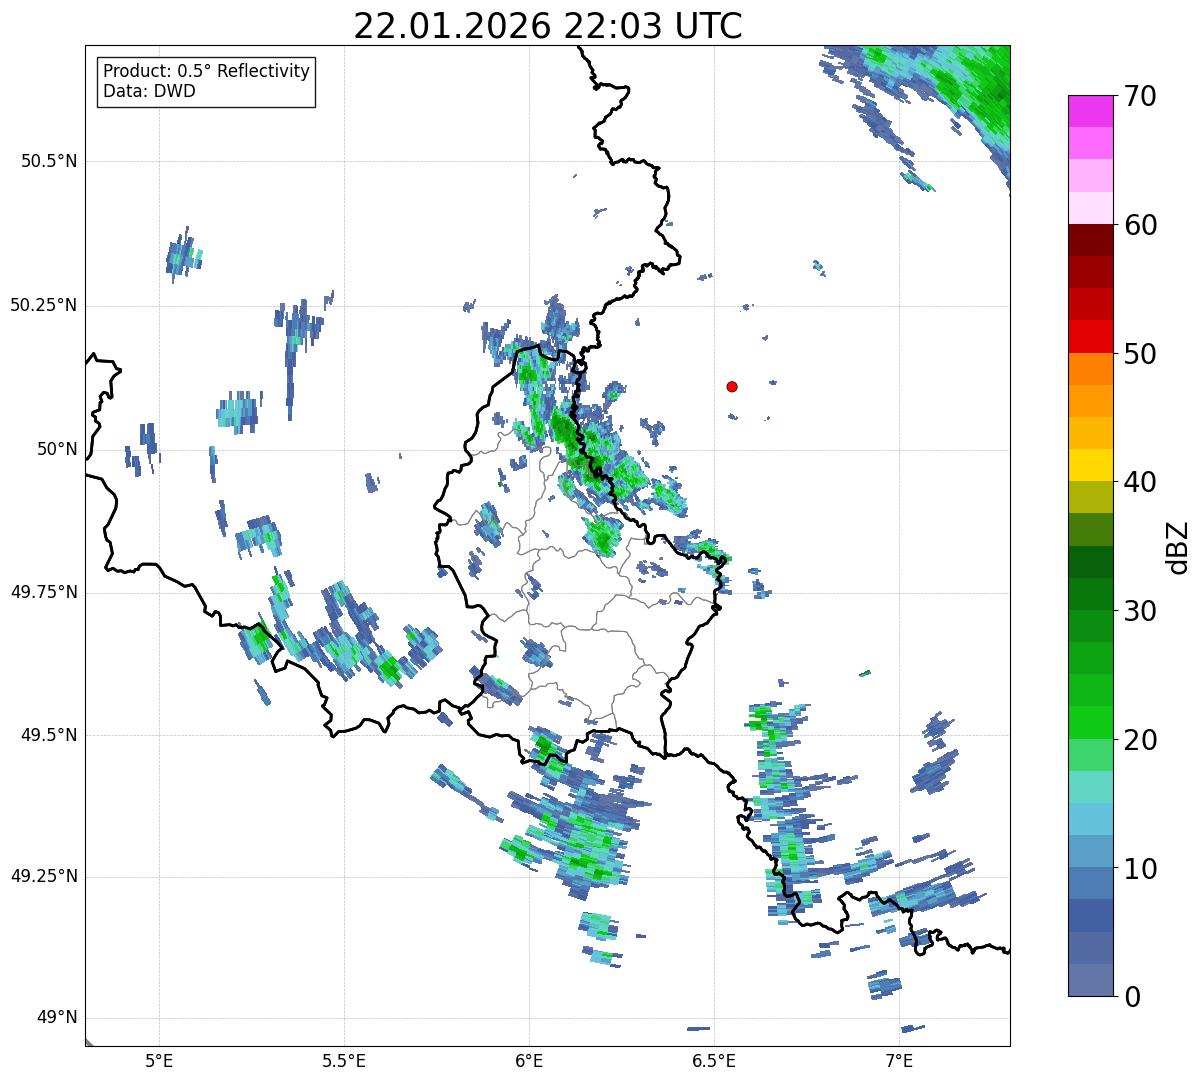The width and height of the screenshot is (1202, 1081).
Task: Click the colorbar label 40
Action: pos(1140,482)
